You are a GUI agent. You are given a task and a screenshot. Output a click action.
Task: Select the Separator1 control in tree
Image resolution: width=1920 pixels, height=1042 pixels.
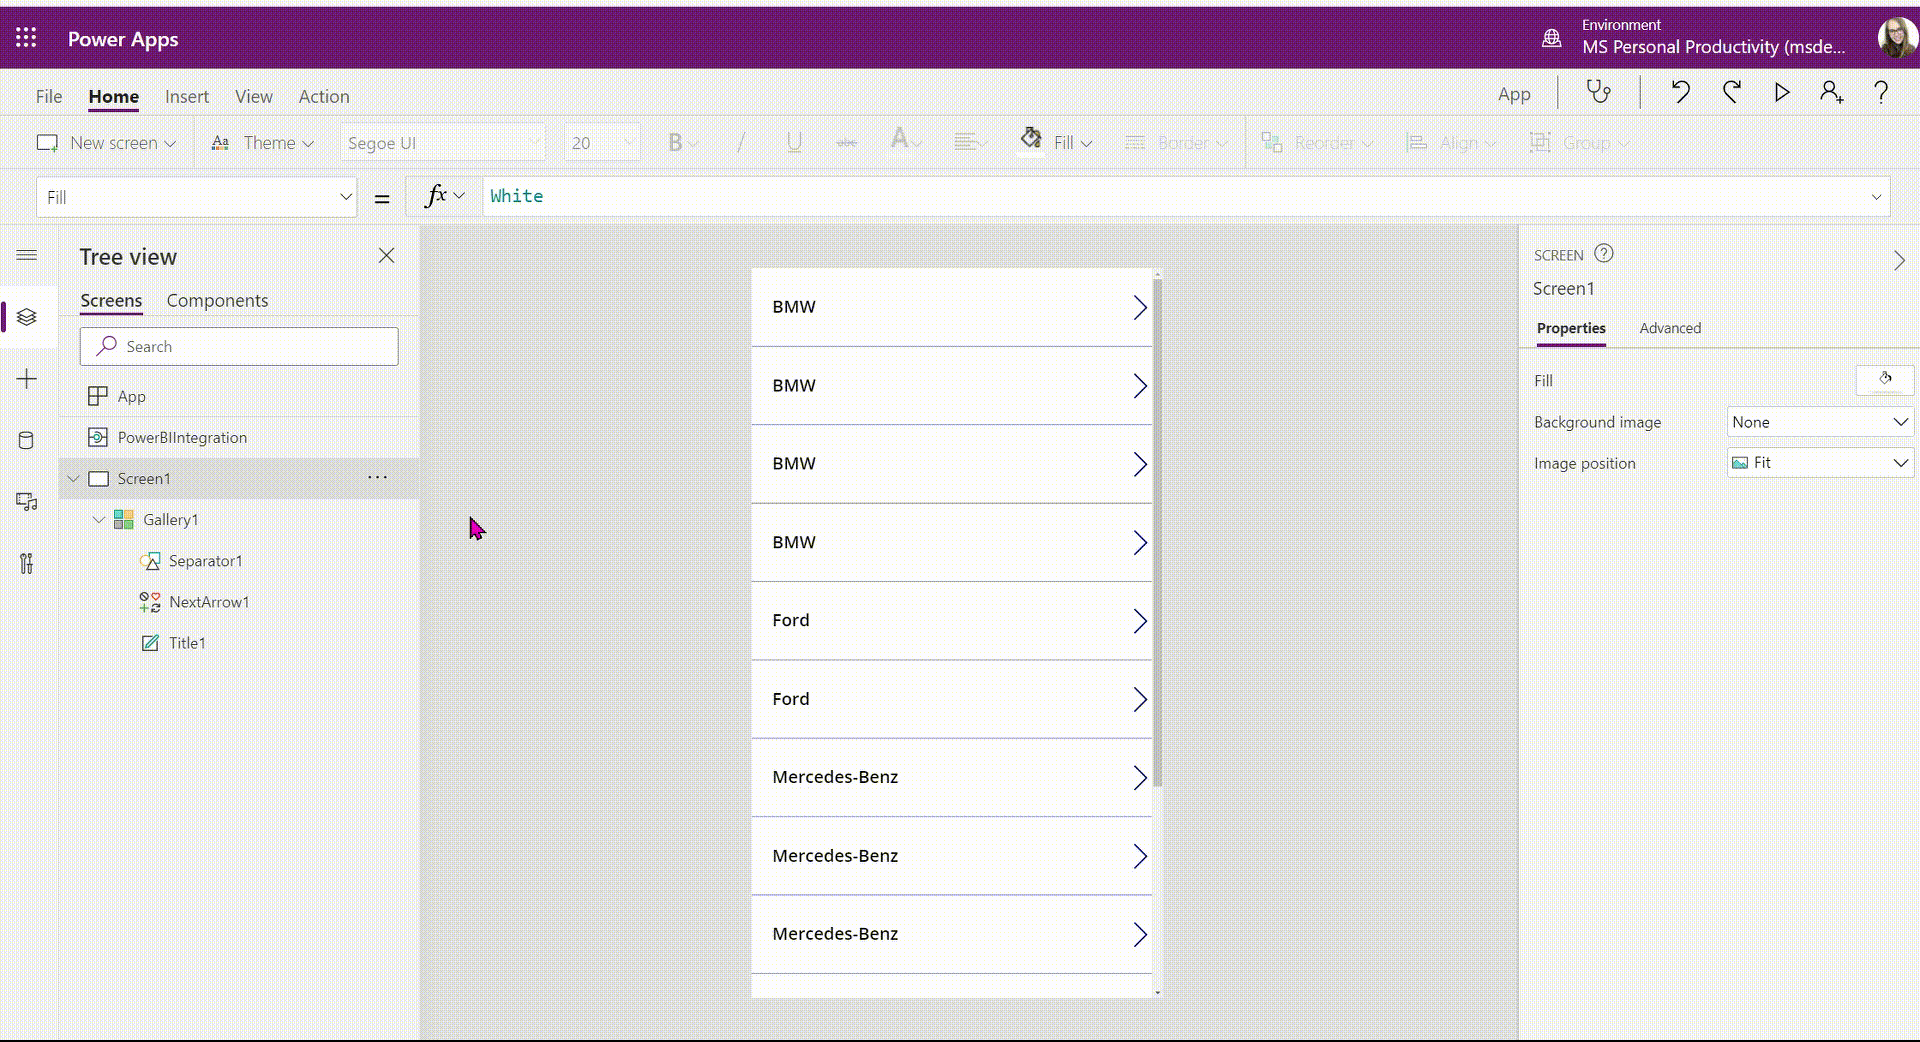pos(205,561)
